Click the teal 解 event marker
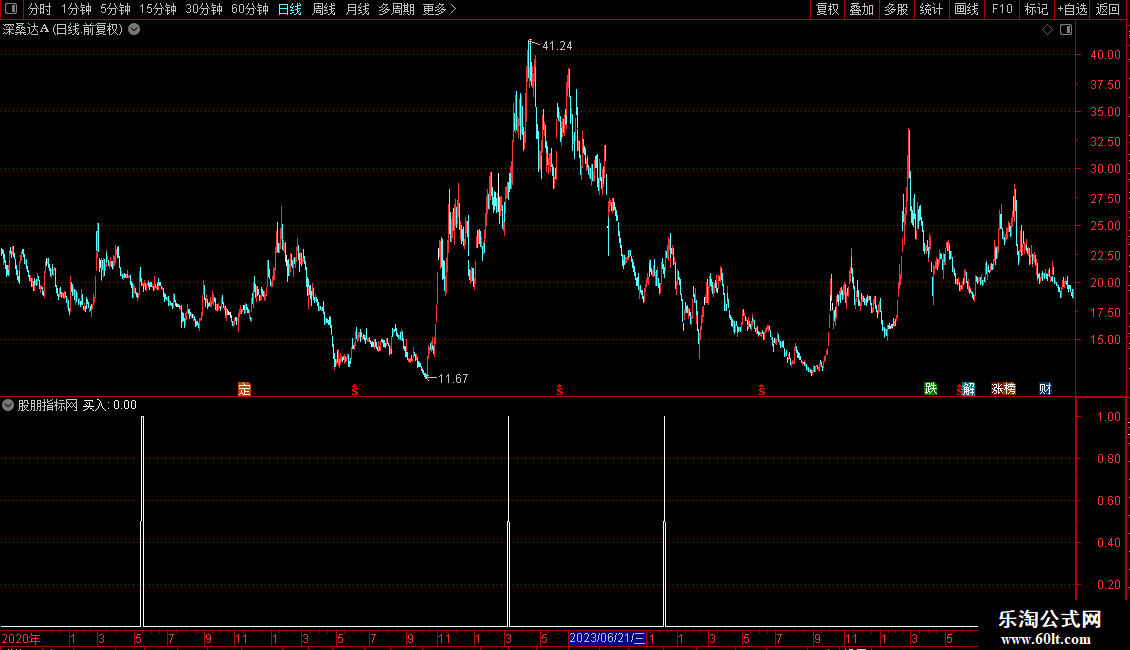The image size is (1130, 650). (969, 389)
